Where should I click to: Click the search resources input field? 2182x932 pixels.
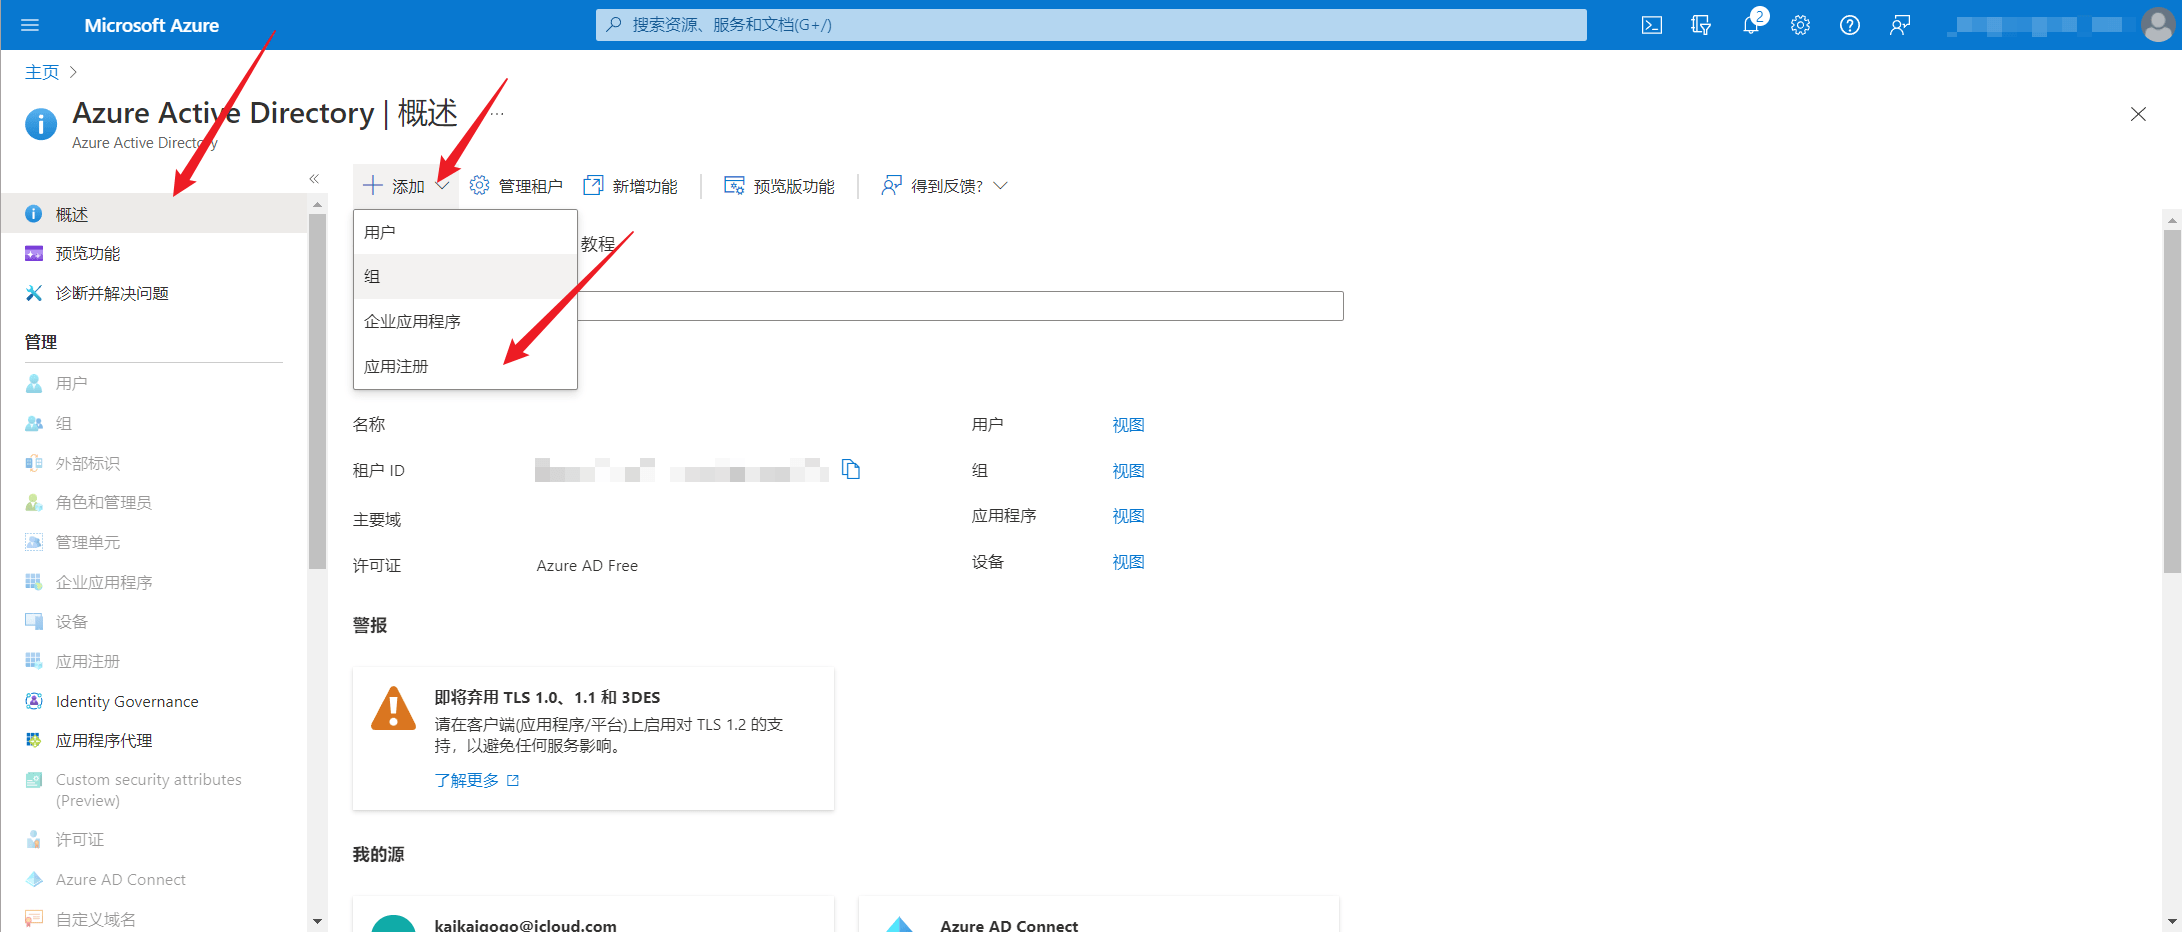tap(1090, 25)
